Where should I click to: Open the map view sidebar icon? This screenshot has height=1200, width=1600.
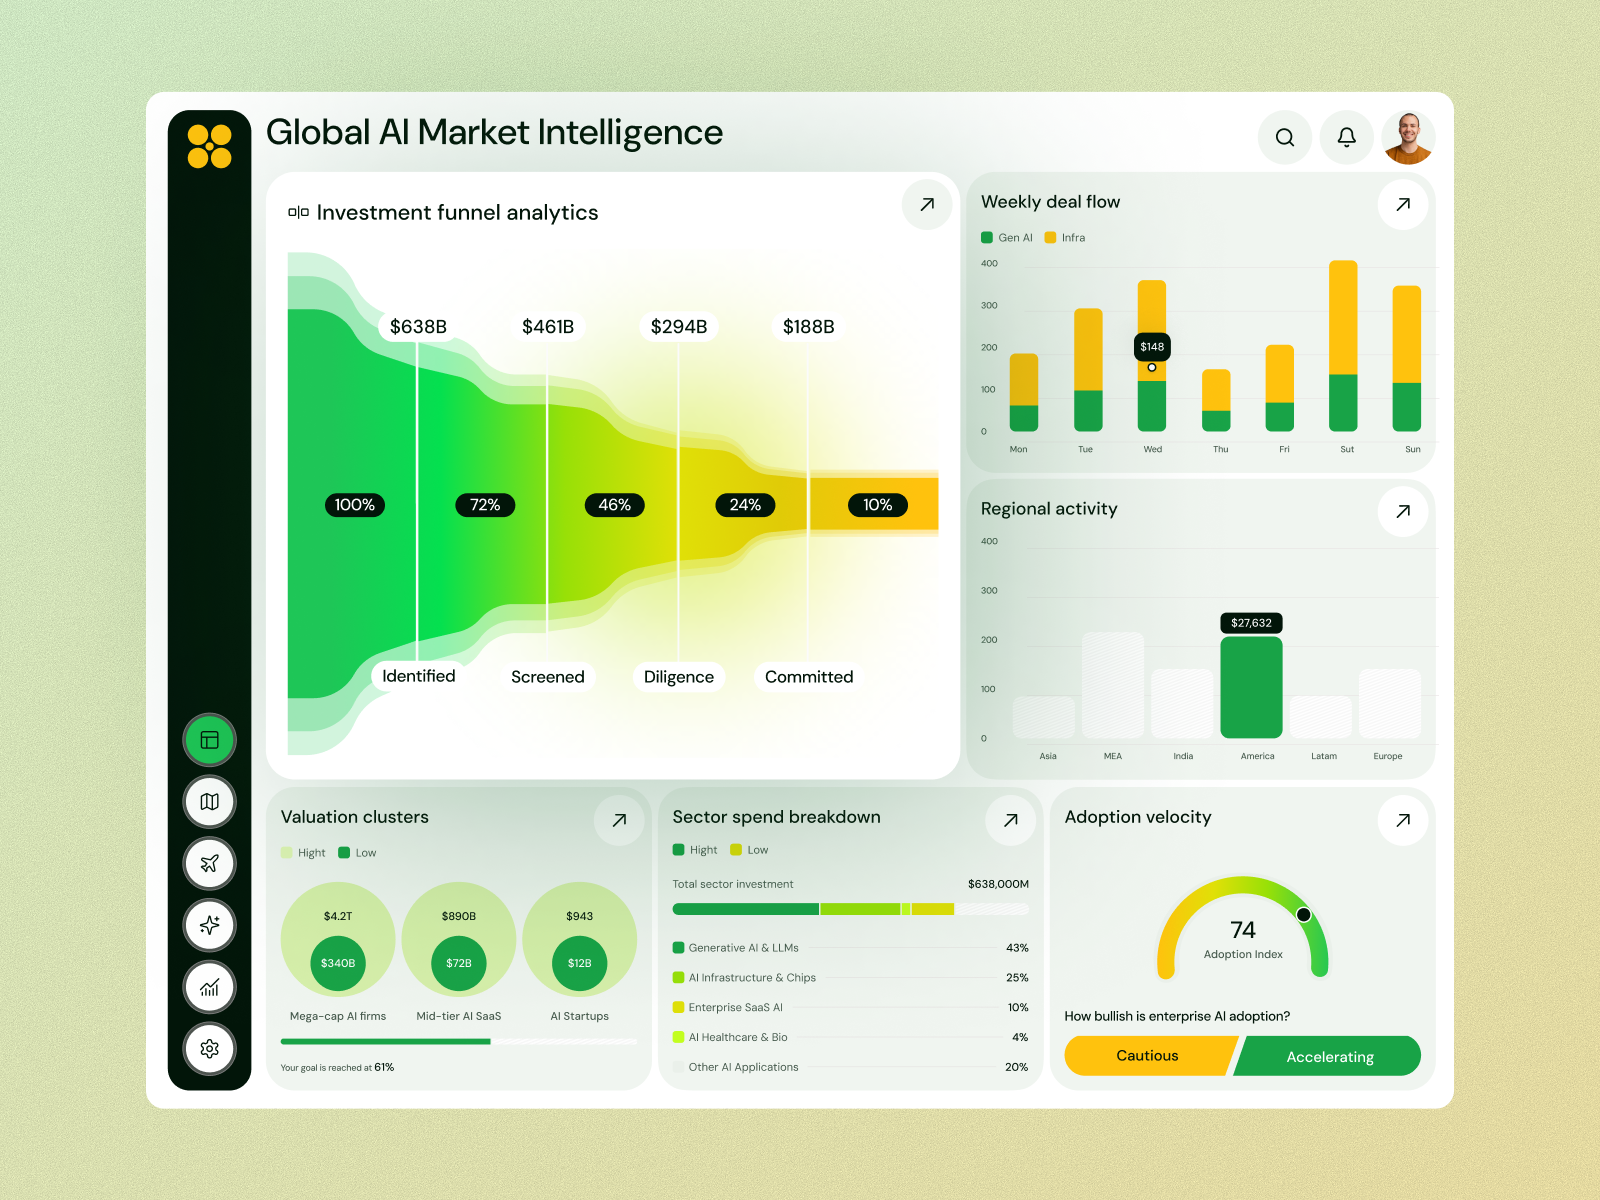tap(209, 802)
